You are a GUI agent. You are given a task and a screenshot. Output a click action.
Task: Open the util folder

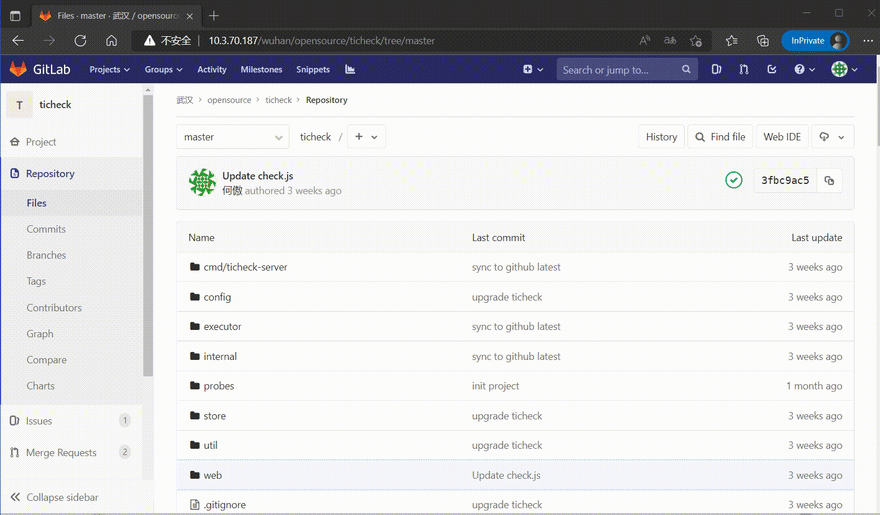(210, 445)
